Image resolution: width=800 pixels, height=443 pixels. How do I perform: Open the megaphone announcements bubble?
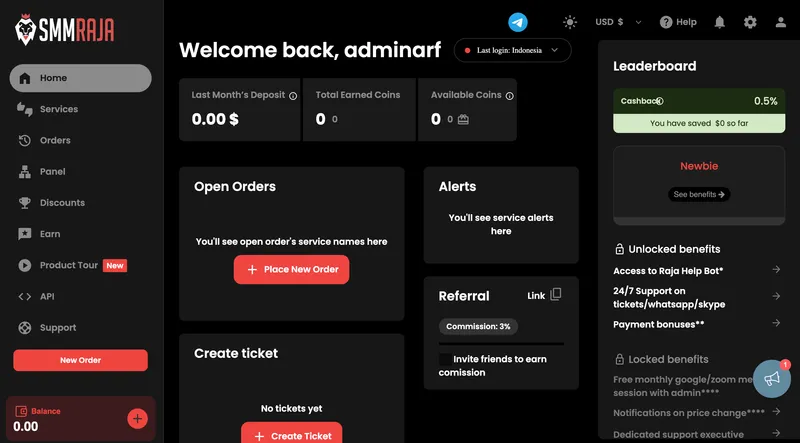pos(772,379)
